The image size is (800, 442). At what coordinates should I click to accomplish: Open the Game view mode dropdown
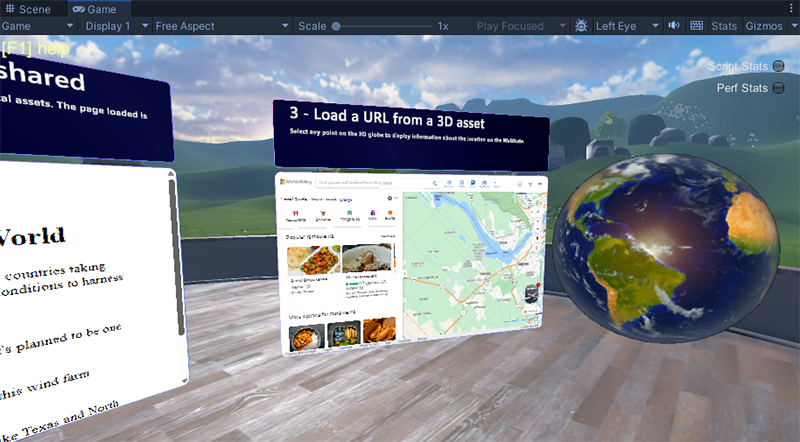click(38, 26)
